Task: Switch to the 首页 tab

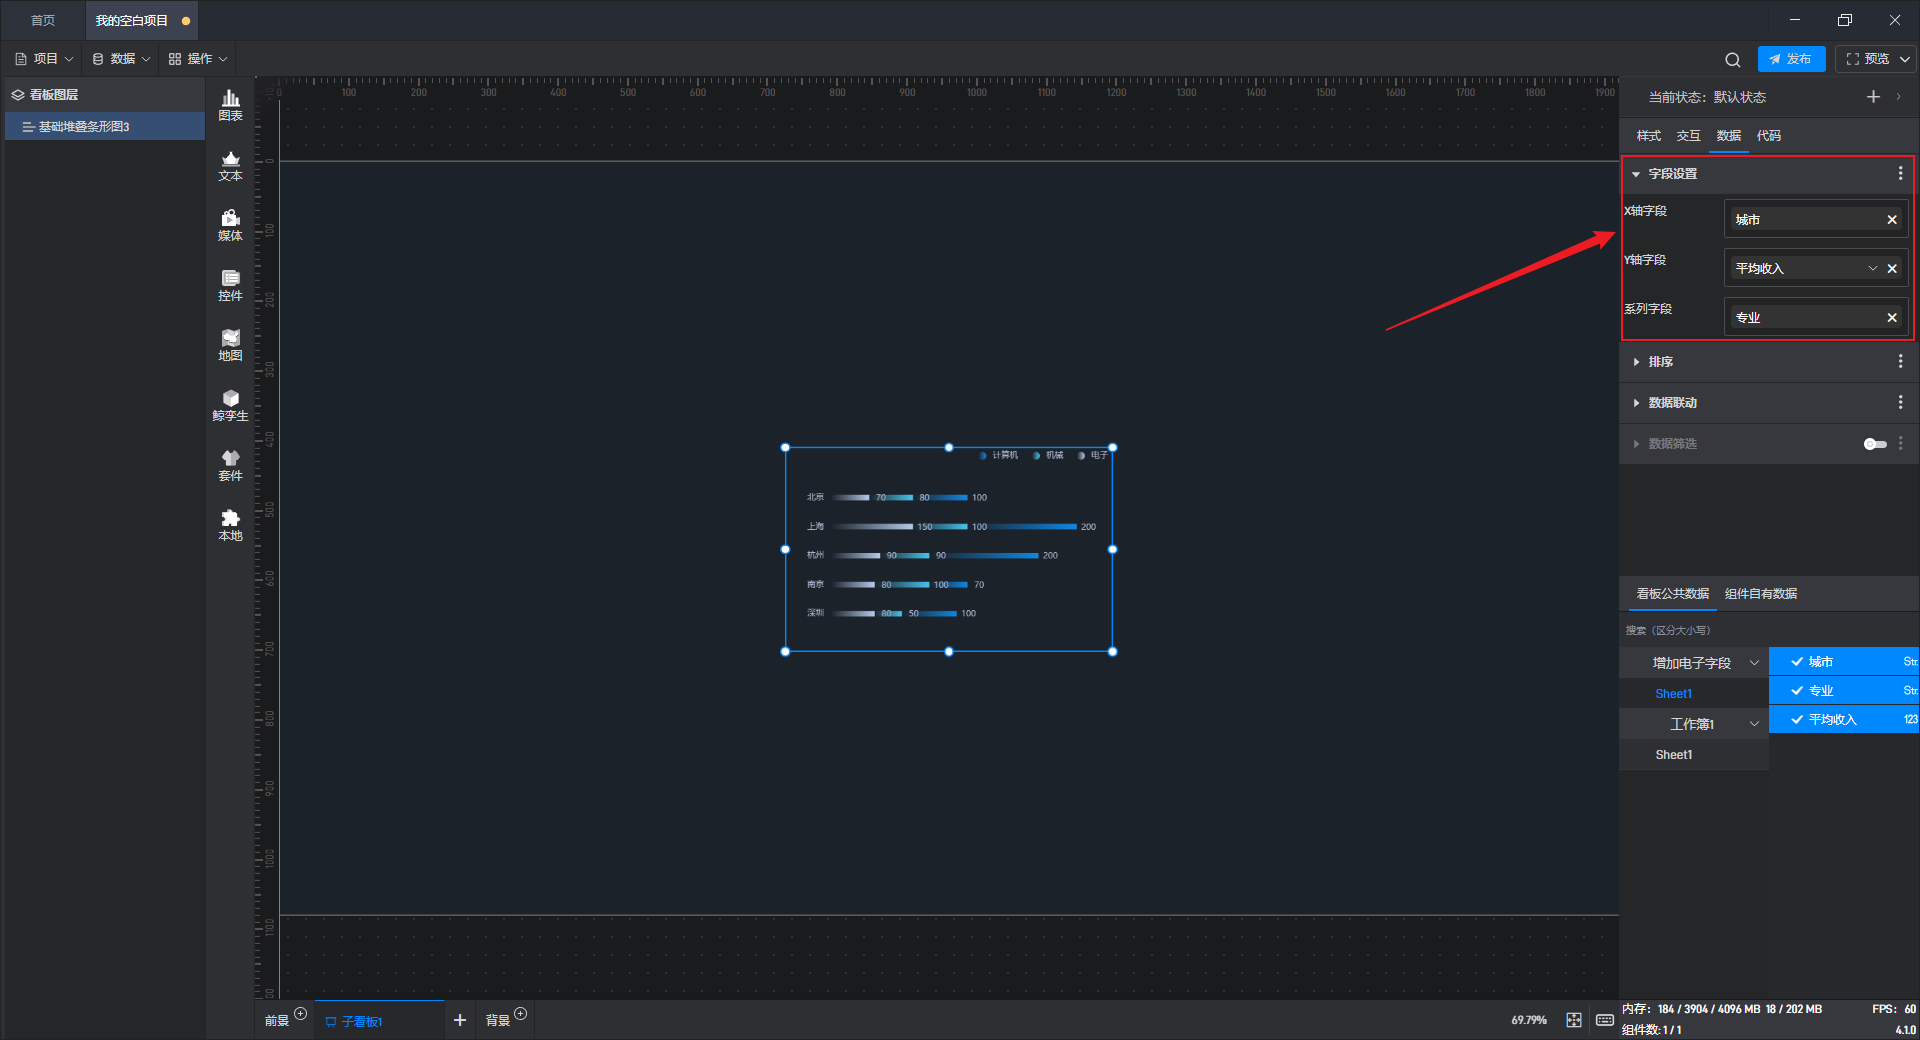Action: tap(43, 21)
